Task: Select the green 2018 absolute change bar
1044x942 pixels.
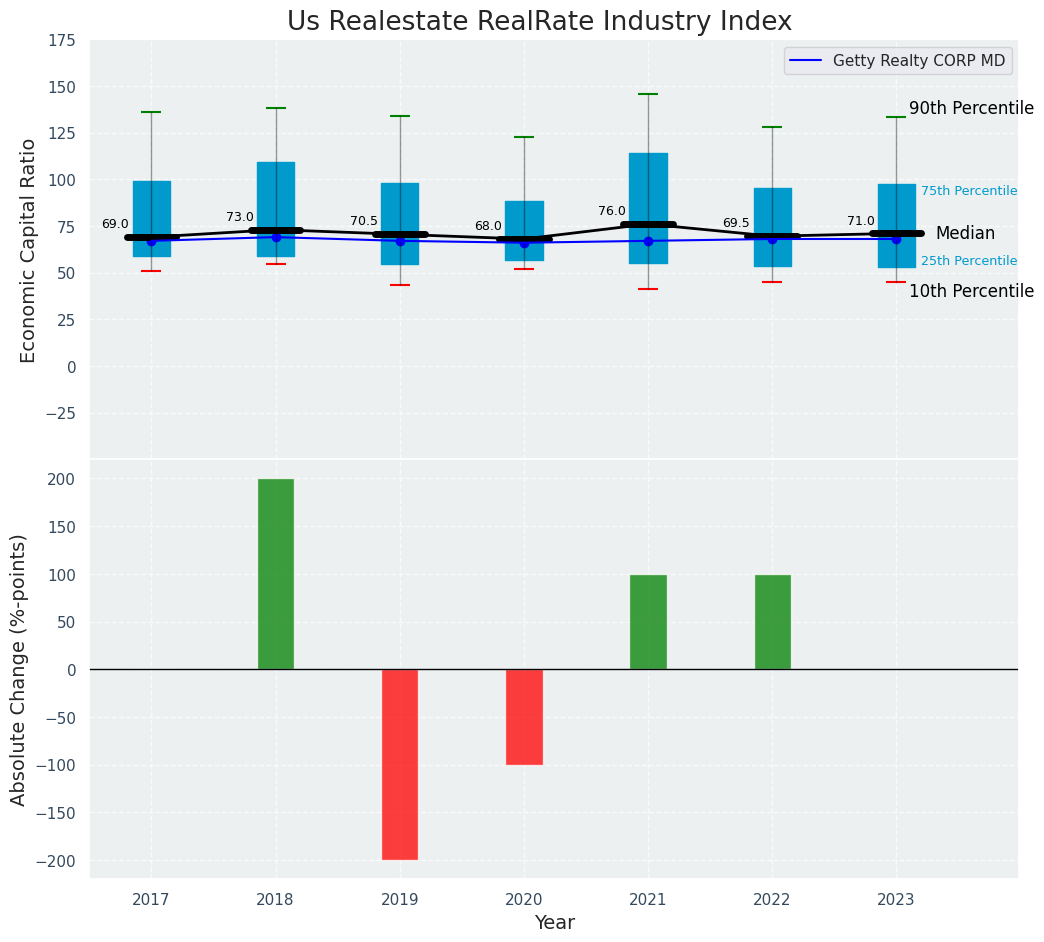Action: [x=276, y=574]
